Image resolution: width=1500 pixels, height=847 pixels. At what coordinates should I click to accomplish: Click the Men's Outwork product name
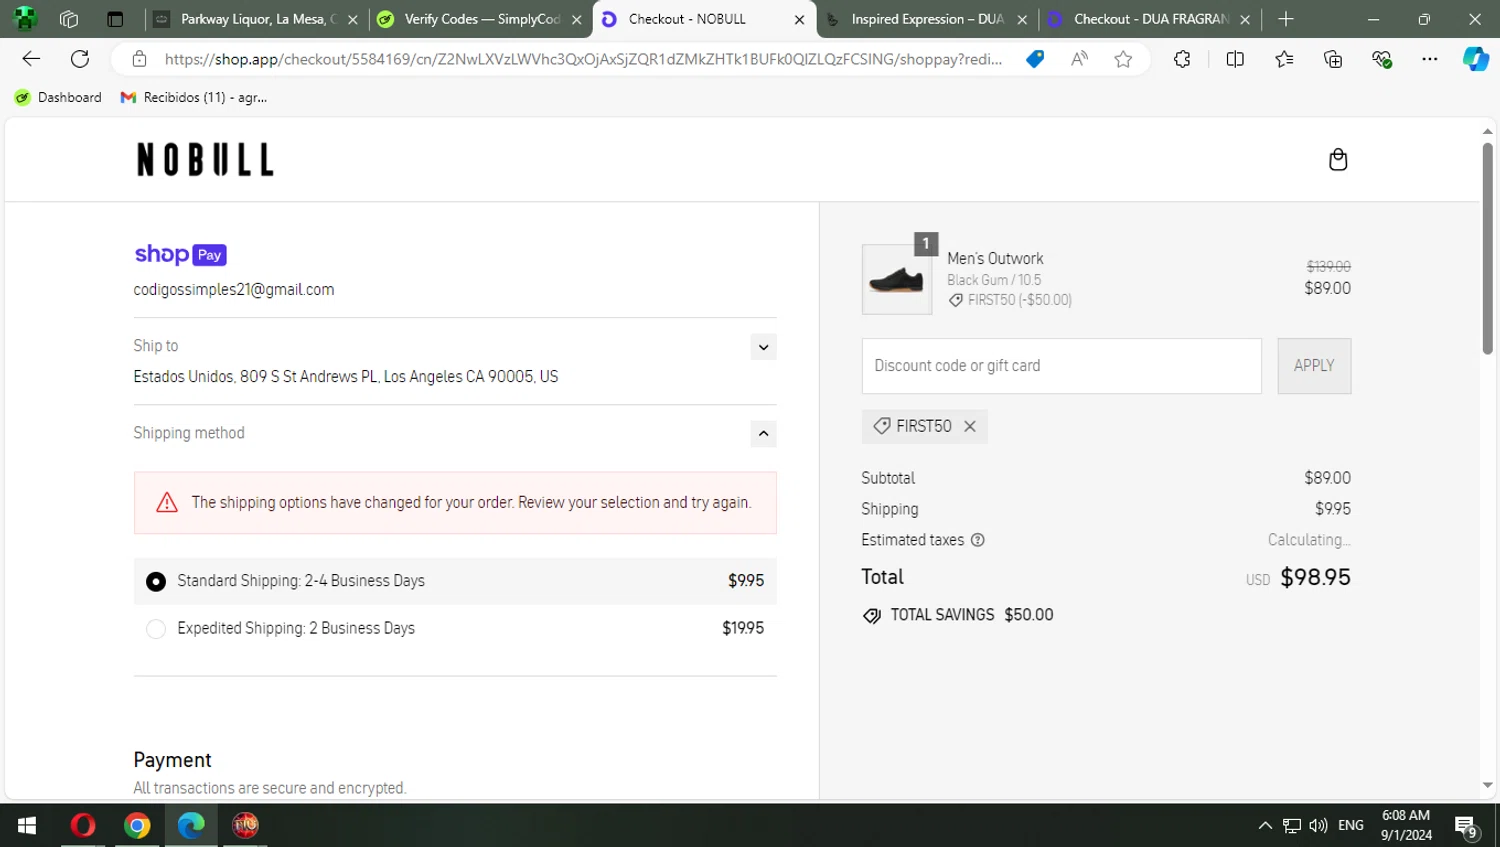tap(995, 259)
